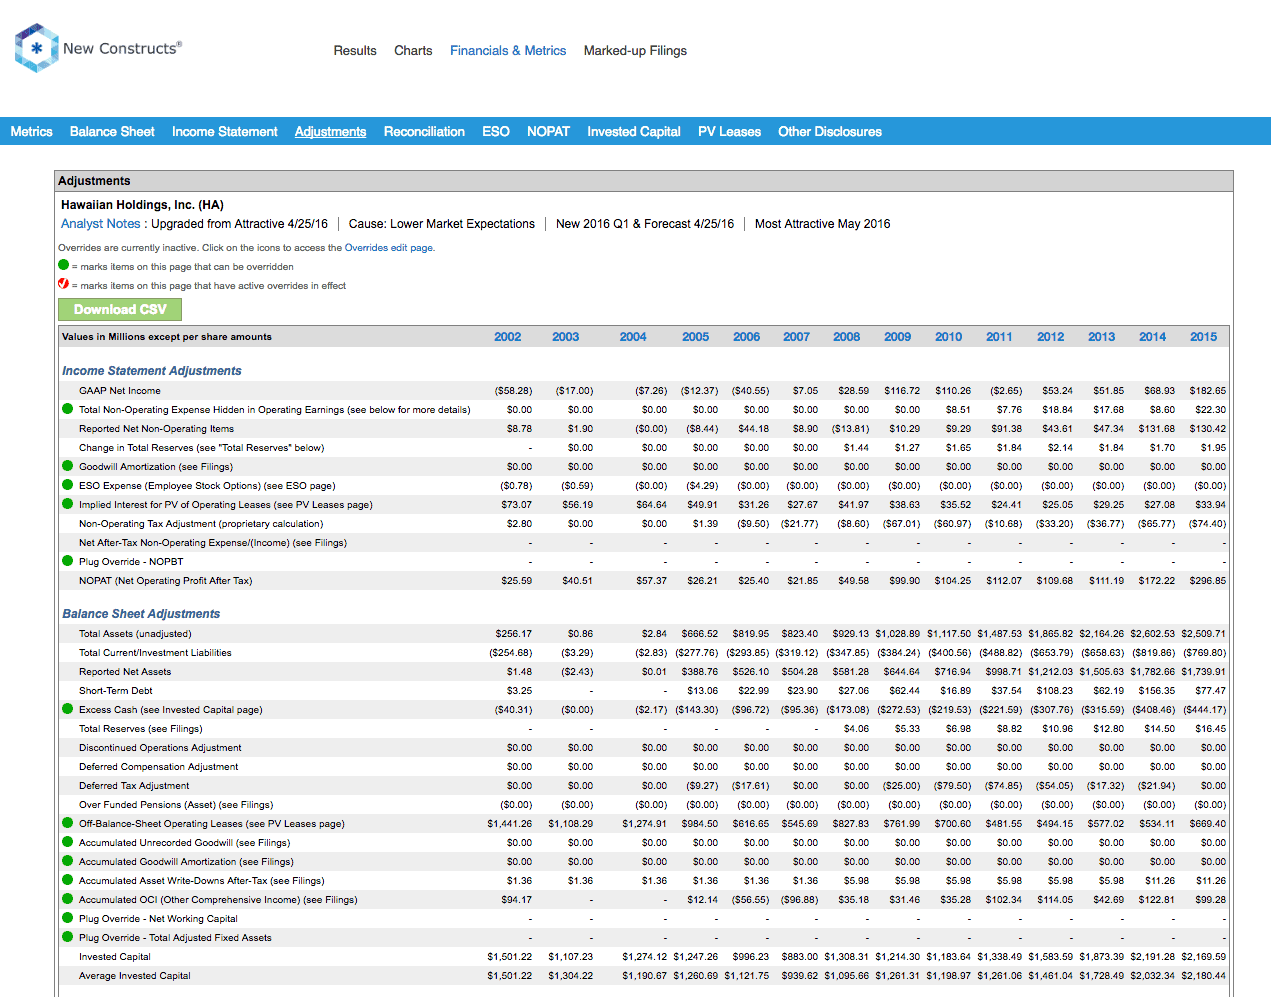Click override icon for Goodwill Amortization row
The height and width of the screenshot is (997, 1271).
click(x=68, y=466)
